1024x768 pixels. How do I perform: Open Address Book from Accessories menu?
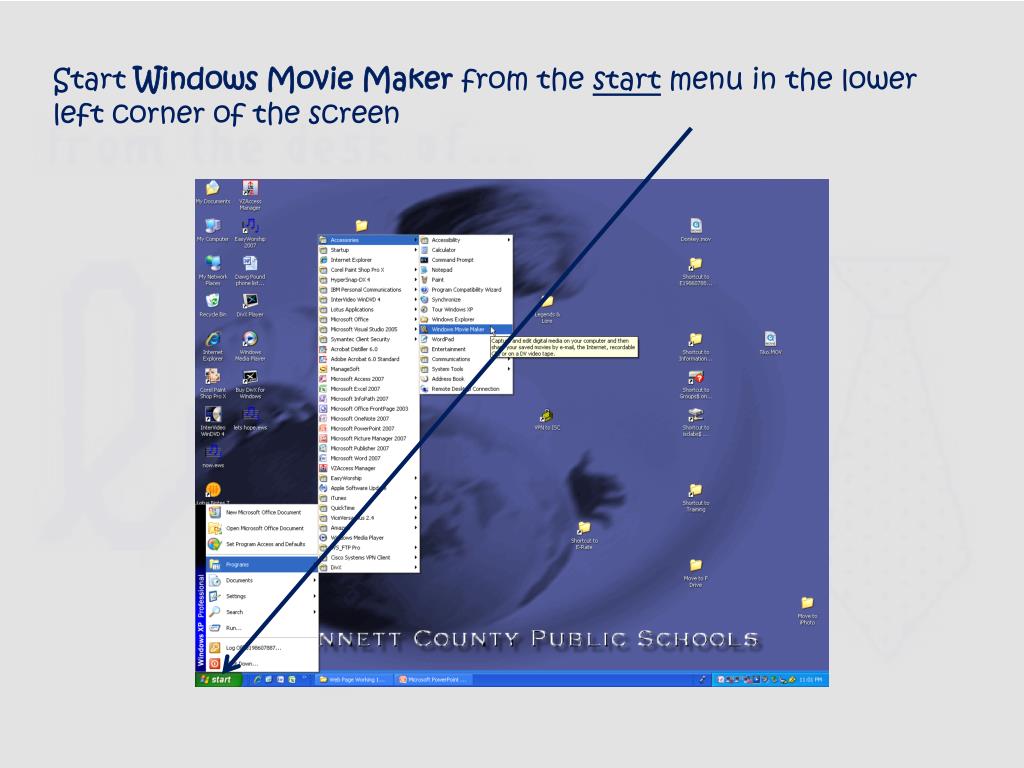[x=466, y=379]
